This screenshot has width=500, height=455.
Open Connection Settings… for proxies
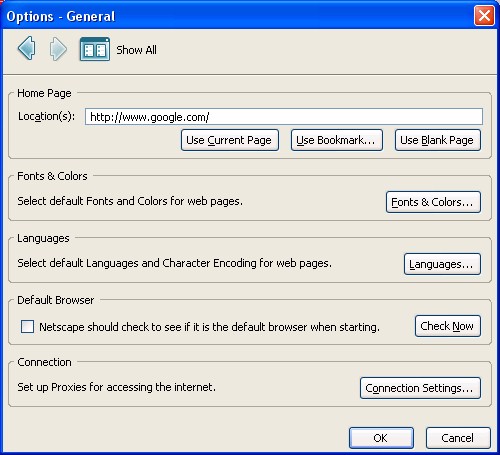[420, 388]
